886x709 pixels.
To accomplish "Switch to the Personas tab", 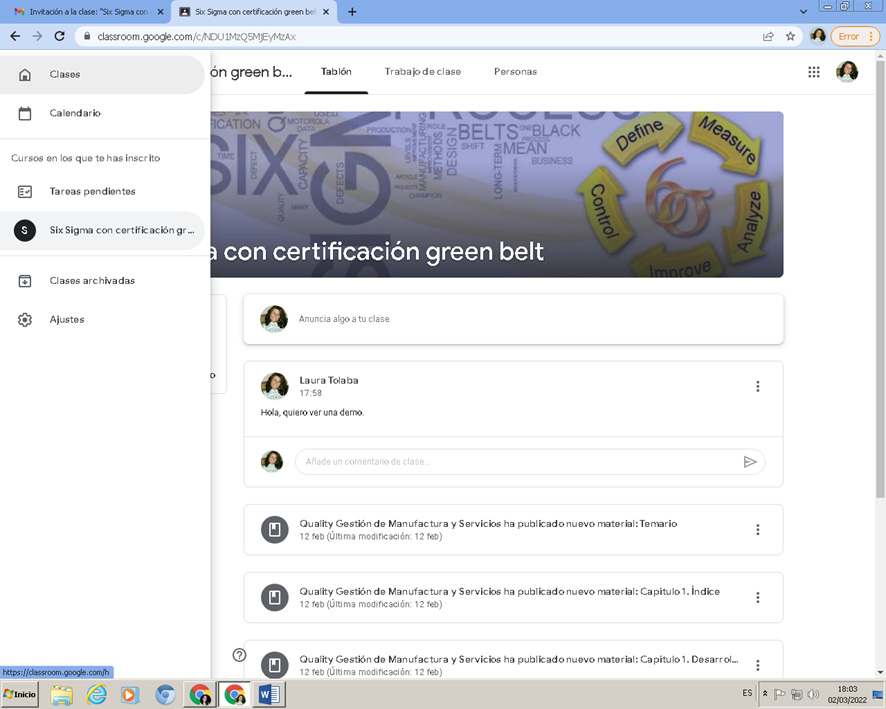I will point(515,72).
